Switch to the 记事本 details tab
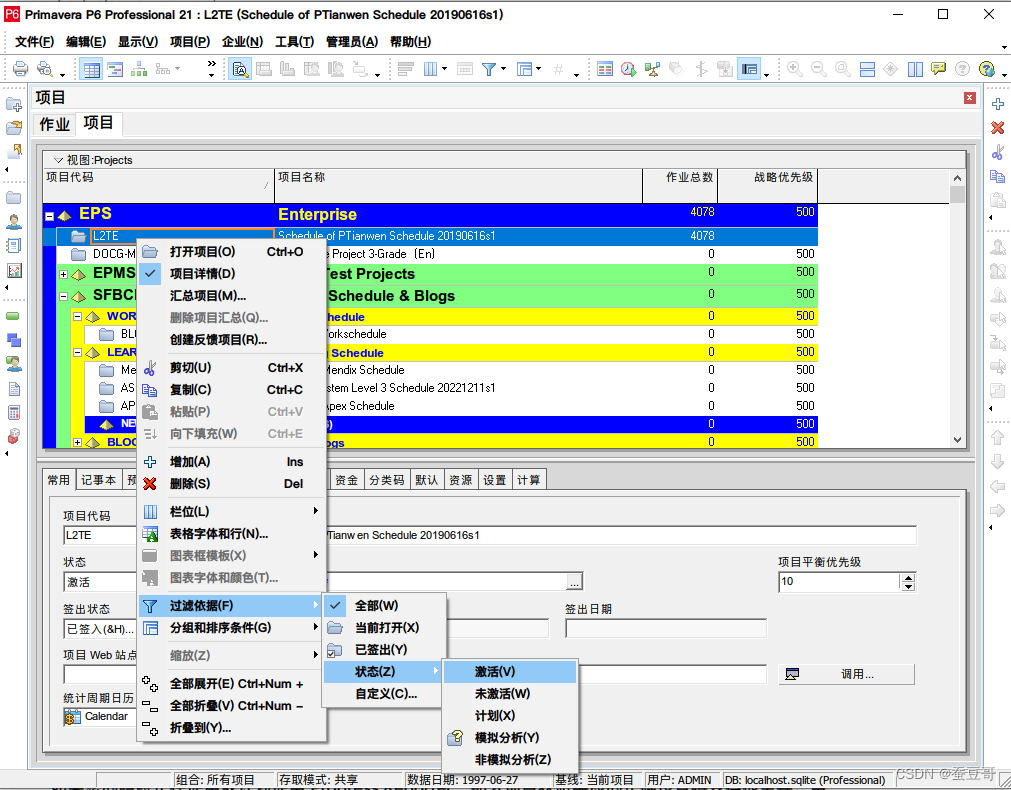This screenshot has height=790, width=1011. tap(99, 480)
